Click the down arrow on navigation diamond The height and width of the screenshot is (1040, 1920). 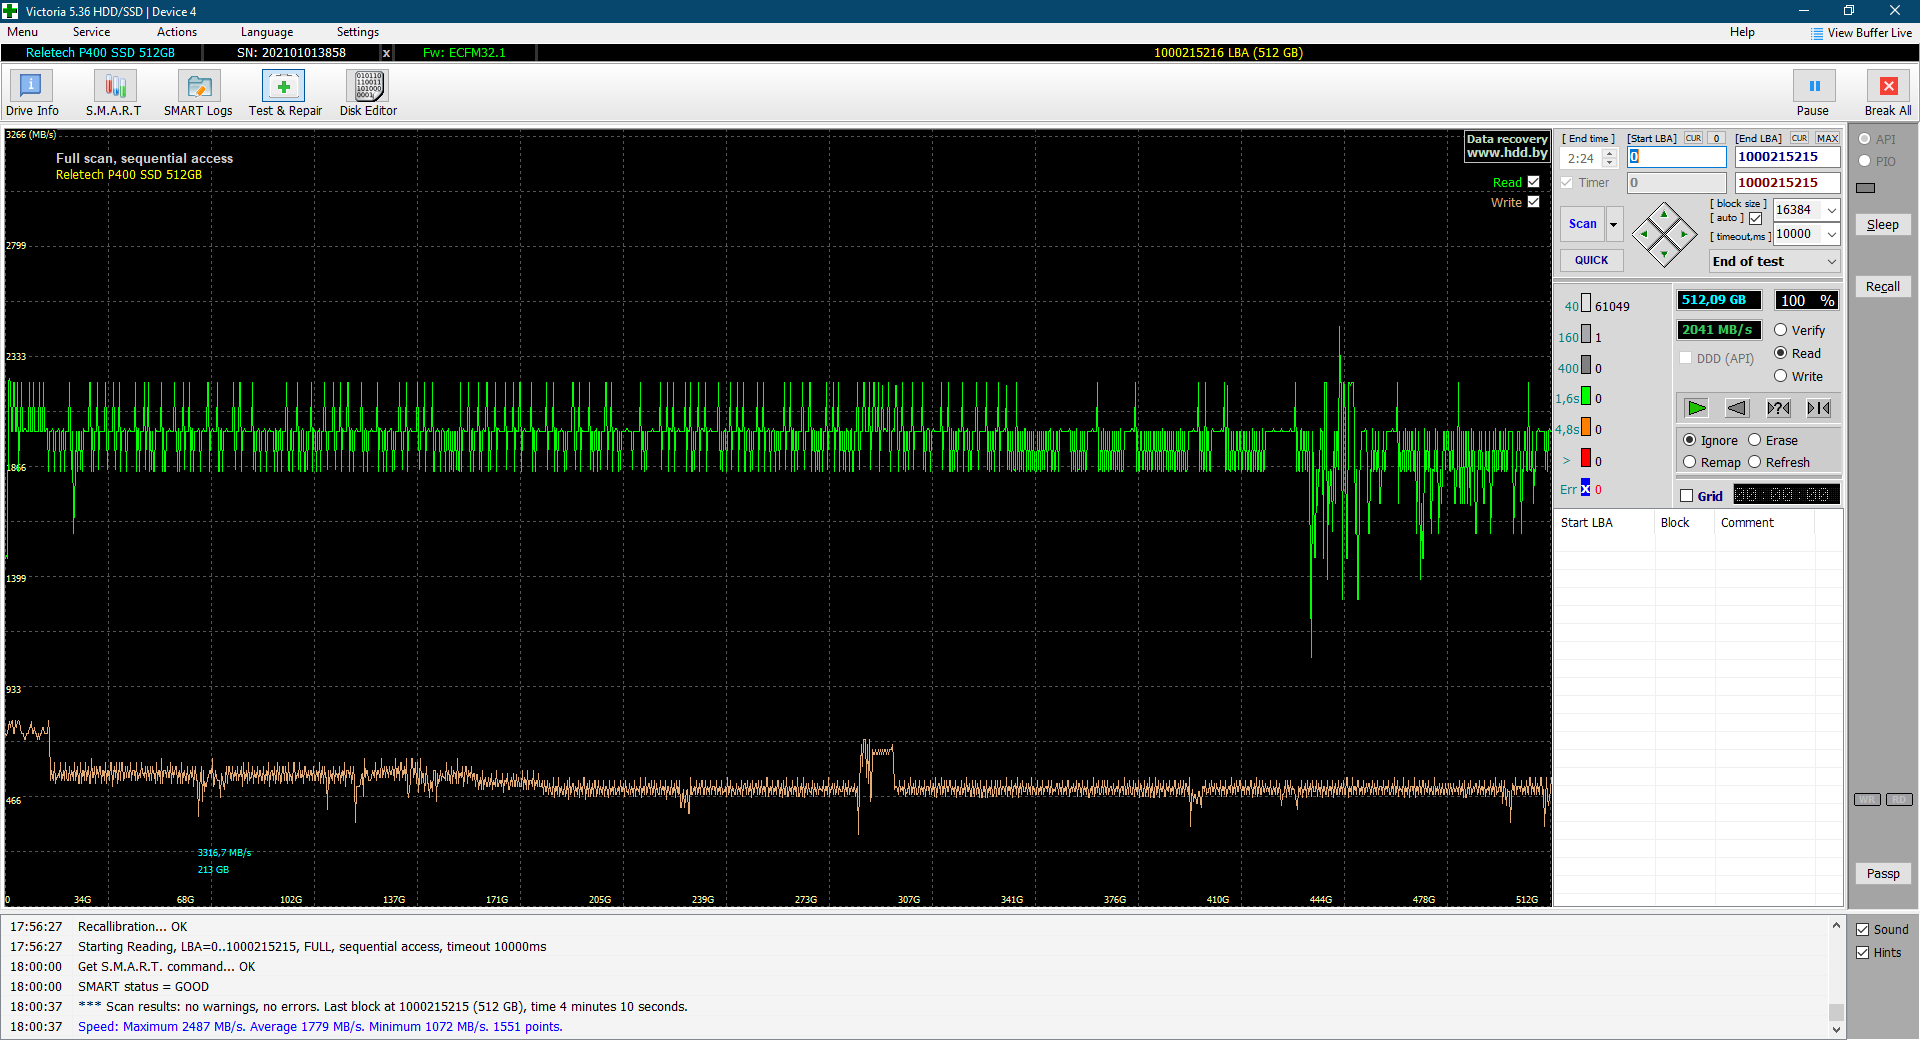pos(1664,255)
